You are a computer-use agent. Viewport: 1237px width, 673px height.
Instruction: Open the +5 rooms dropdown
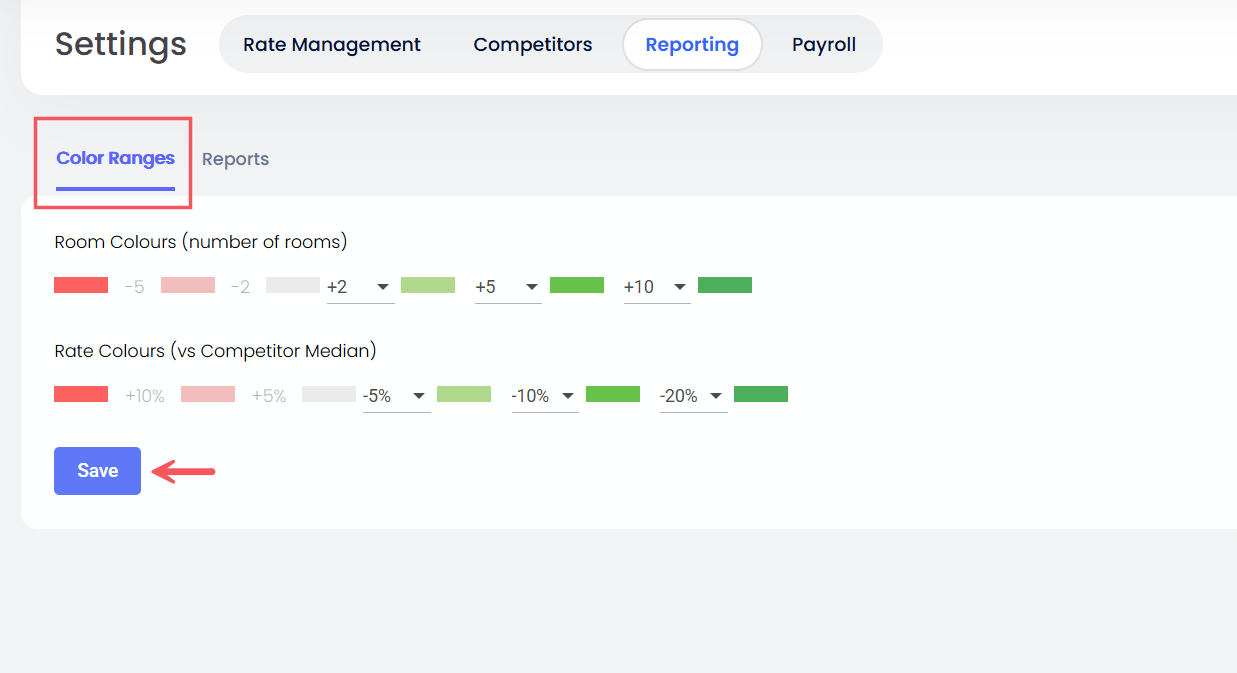(x=508, y=287)
